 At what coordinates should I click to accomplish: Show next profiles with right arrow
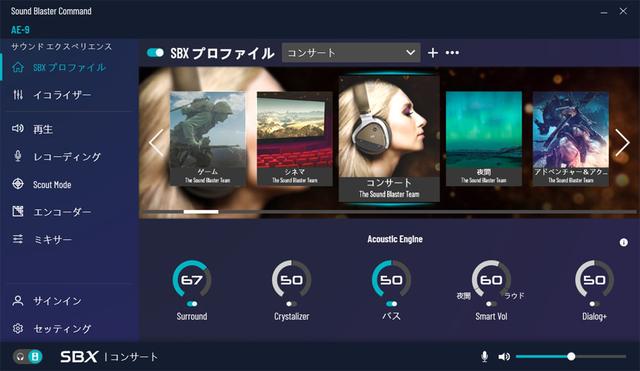pyautogui.click(x=622, y=142)
